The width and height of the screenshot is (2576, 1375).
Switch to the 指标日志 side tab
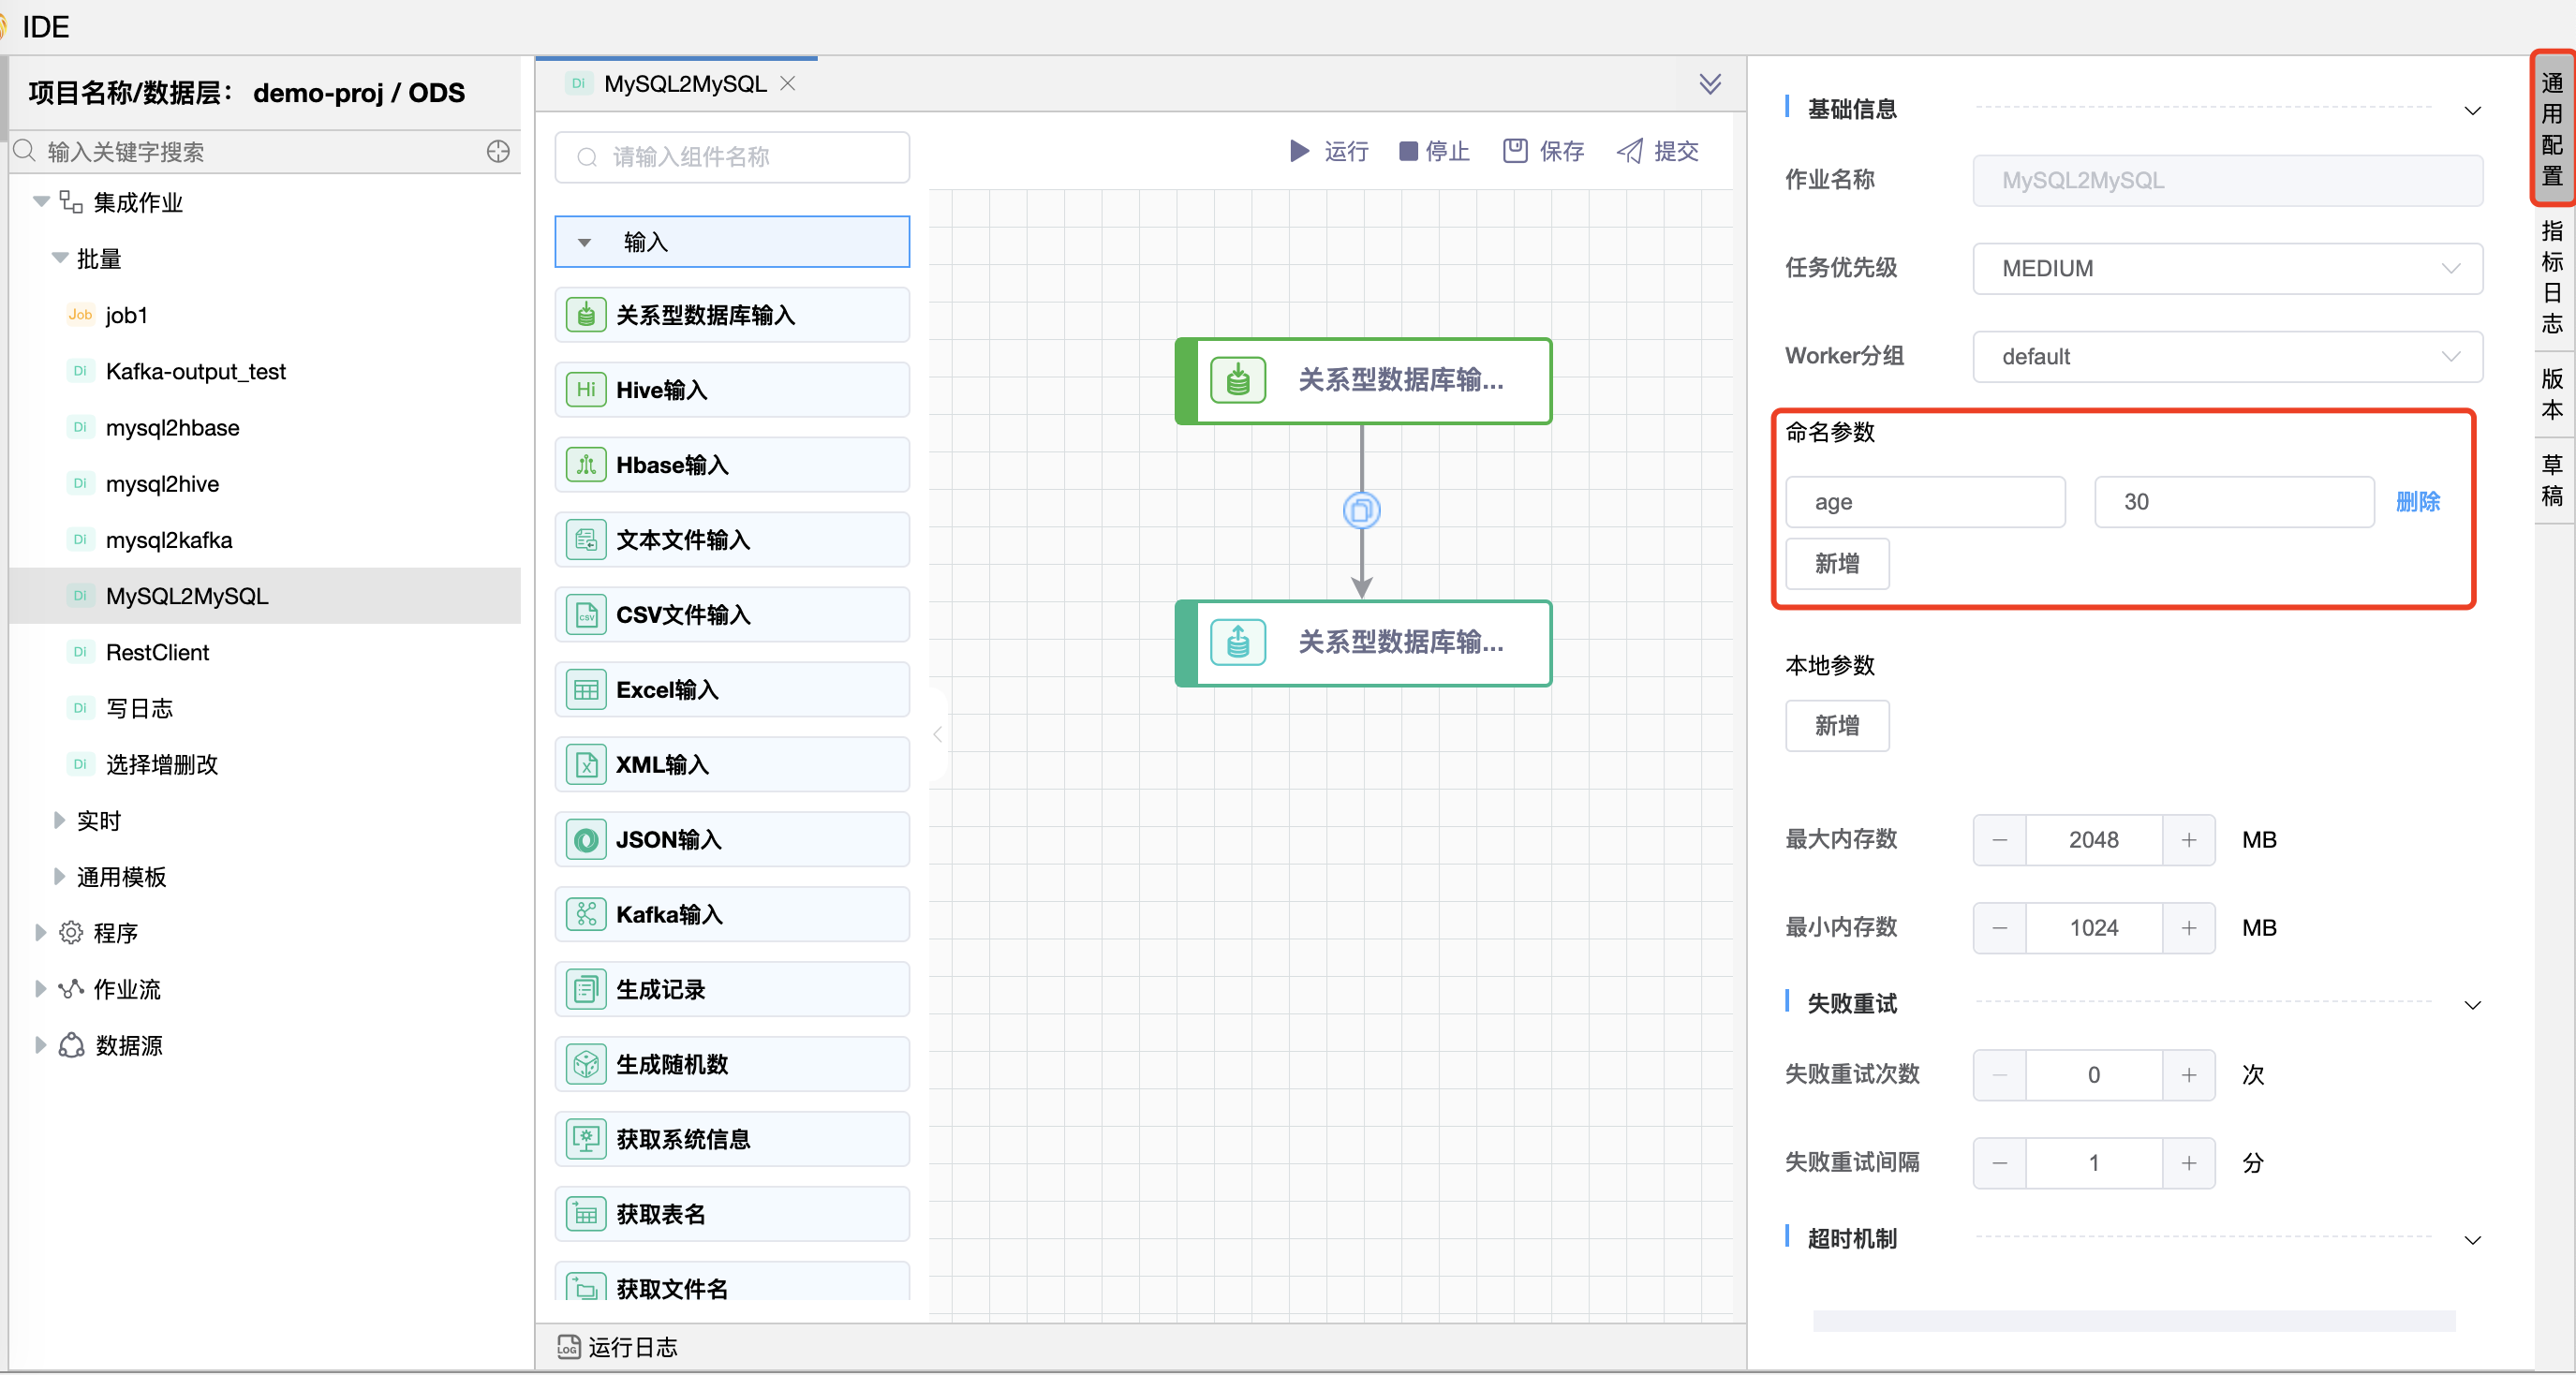2552,277
